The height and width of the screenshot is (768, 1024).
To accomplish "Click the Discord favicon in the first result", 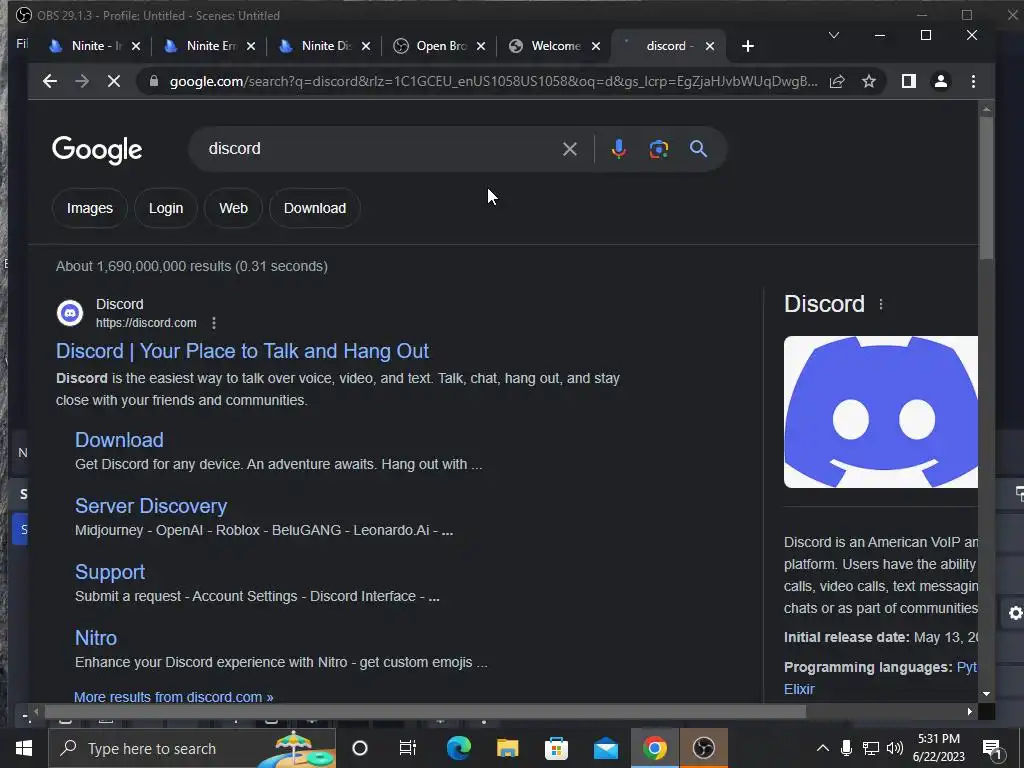I will 70,313.
